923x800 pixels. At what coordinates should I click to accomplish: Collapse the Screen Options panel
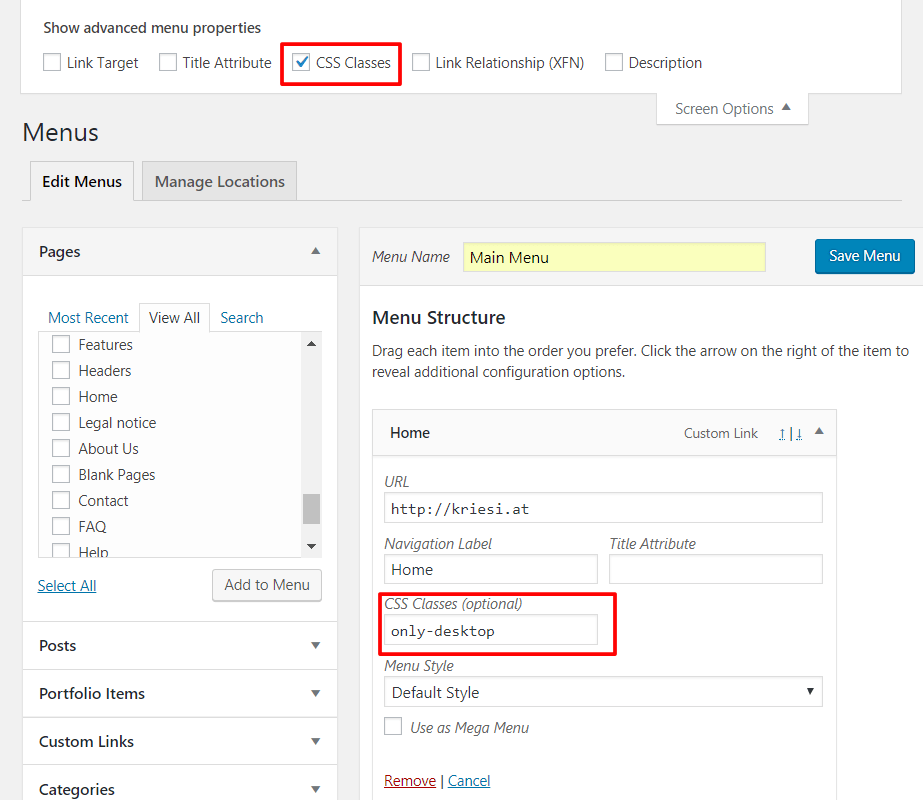coord(732,109)
